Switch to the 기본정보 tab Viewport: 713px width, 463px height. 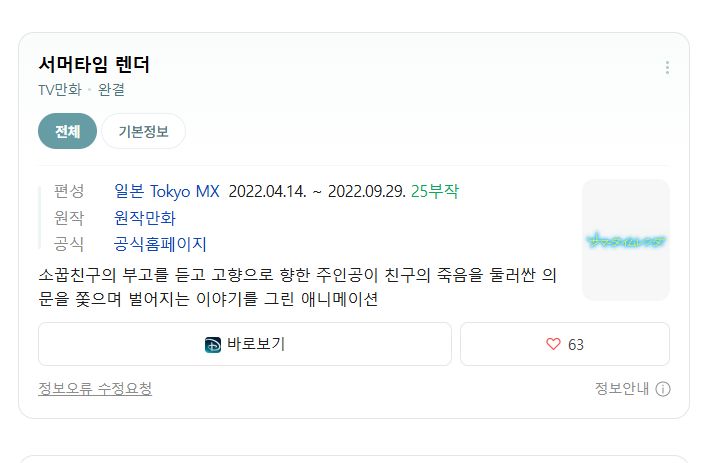point(143,131)
